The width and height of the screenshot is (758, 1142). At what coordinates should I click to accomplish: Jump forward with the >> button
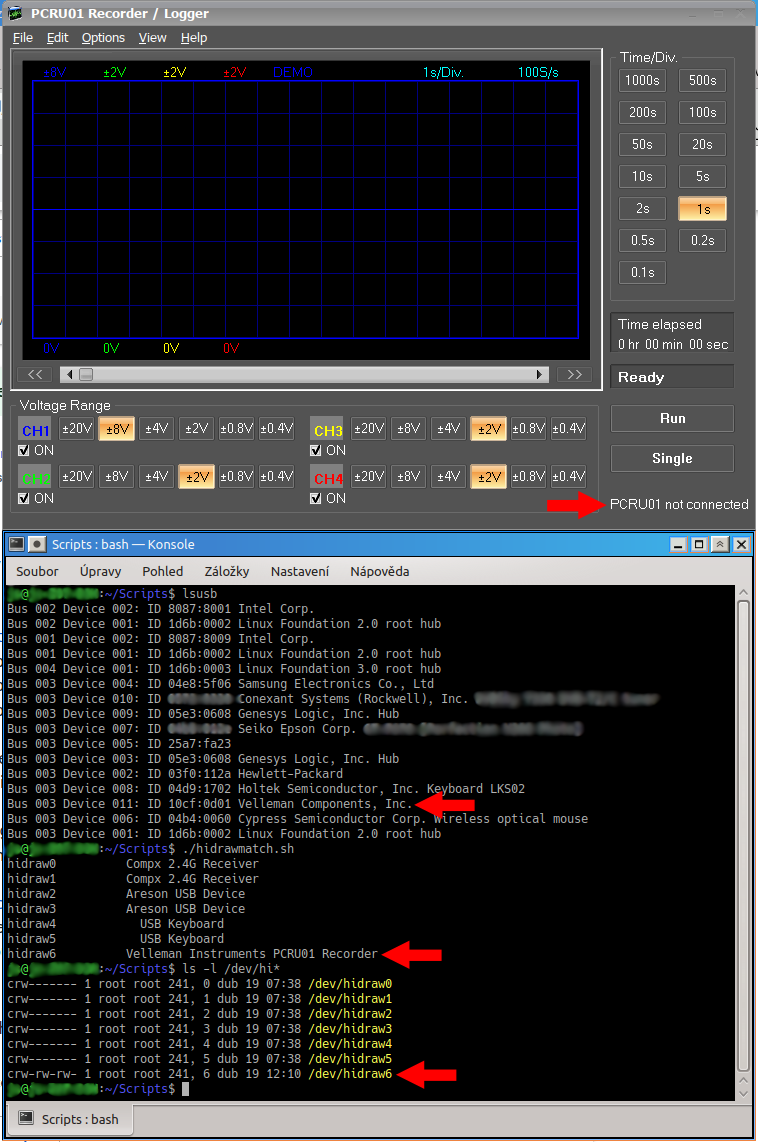[x=575, y=374]
